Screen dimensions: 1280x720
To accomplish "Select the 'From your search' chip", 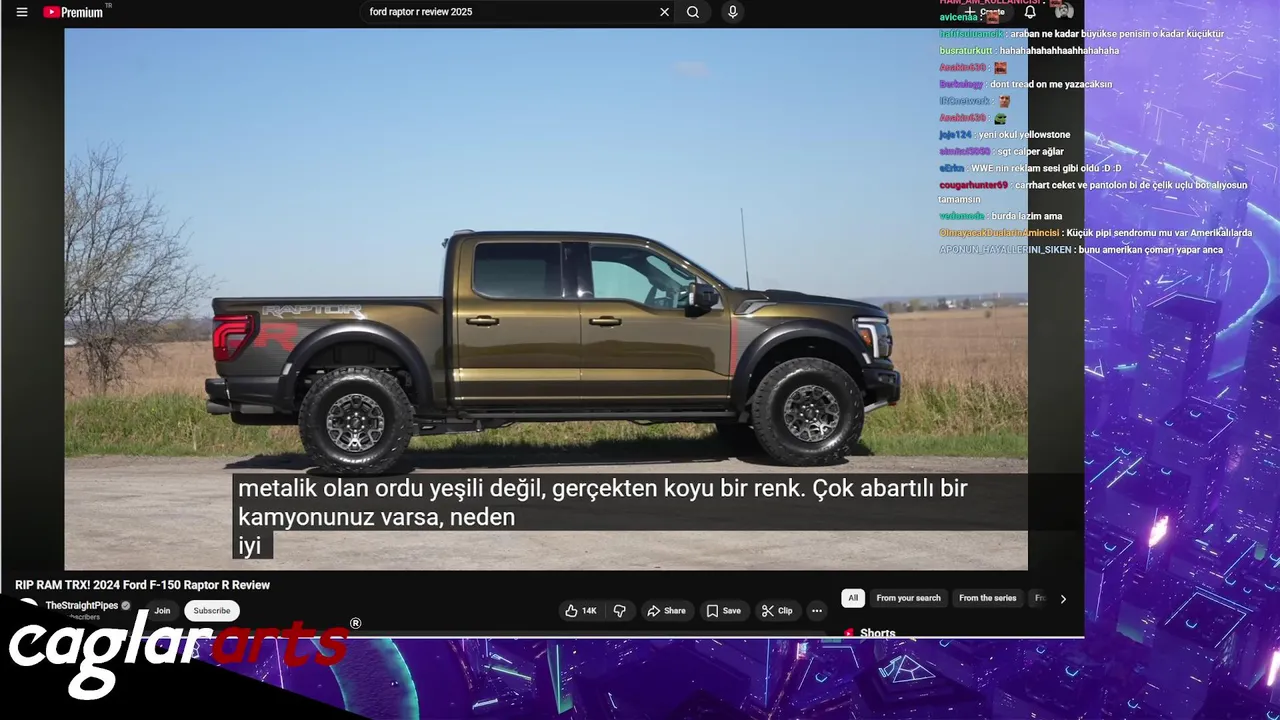I will tap(909, 598).
